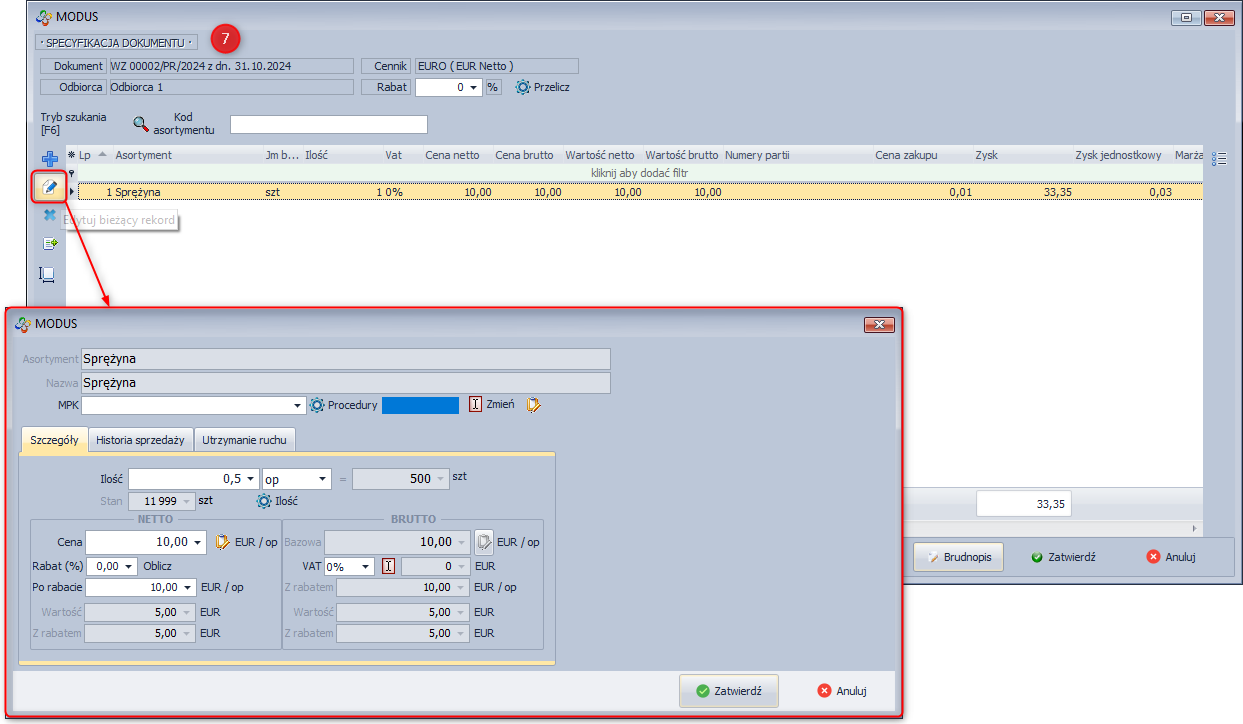Click the Przelicz gear icon

pos(522,87)
